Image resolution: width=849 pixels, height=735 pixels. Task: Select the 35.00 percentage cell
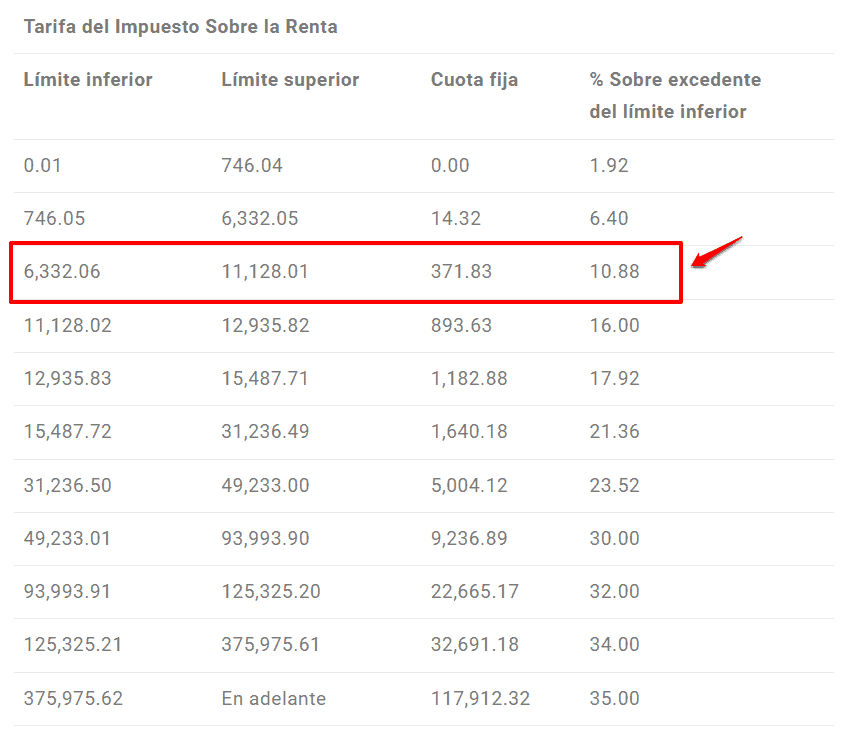coord(615,698)
